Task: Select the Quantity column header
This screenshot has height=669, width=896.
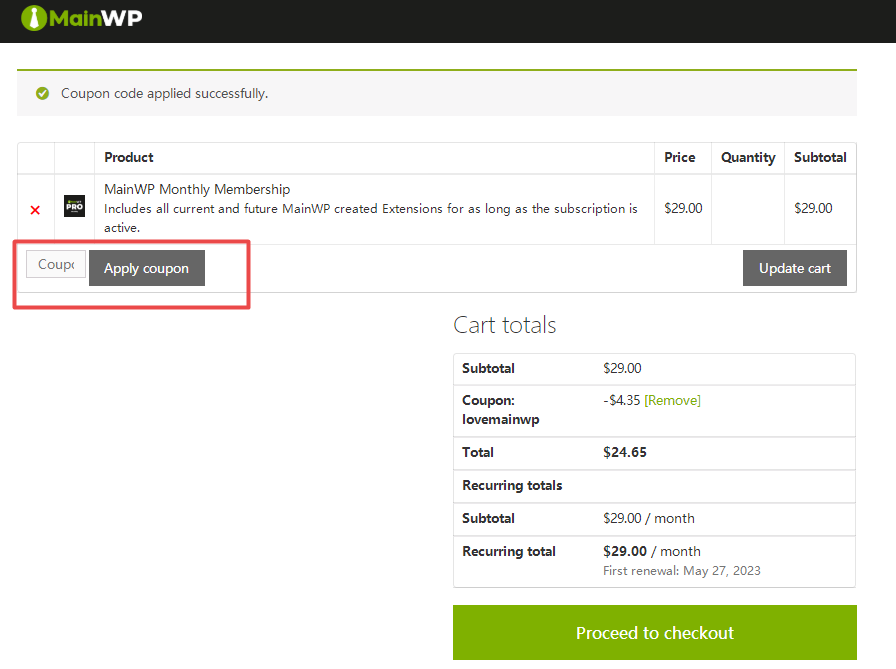Action: point(748,157)
